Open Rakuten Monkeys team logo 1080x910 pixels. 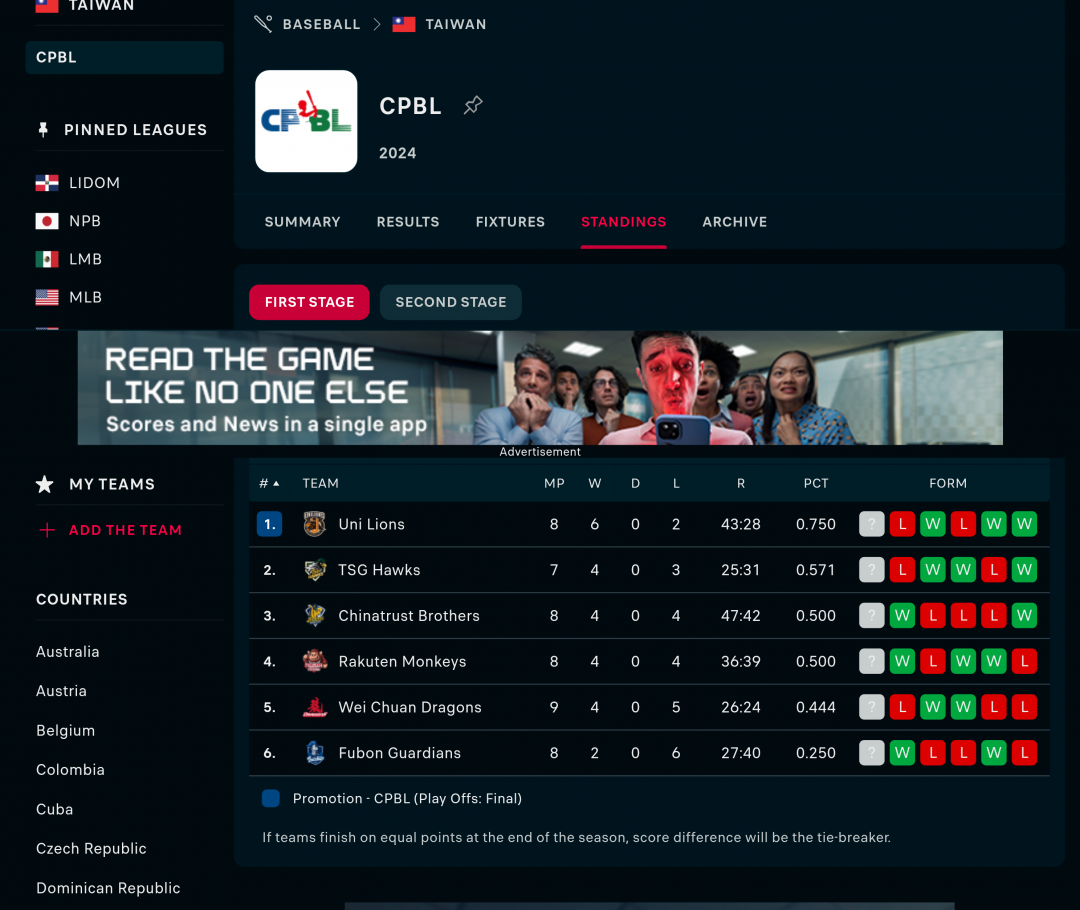pos(315,661)
